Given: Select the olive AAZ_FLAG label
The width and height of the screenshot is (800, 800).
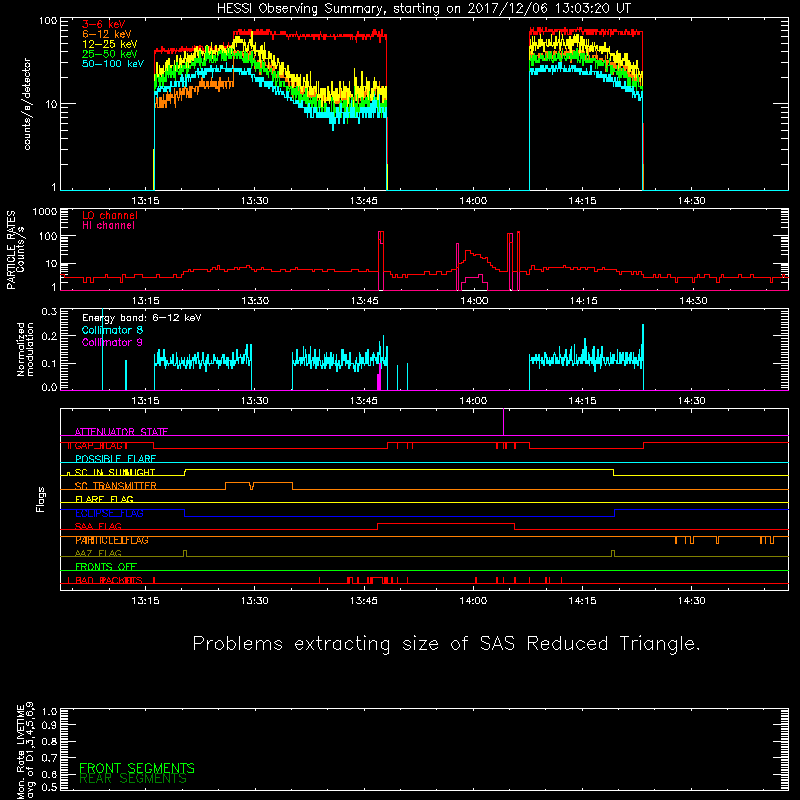Looking at the screenshot, I should (x=98, y=553).
